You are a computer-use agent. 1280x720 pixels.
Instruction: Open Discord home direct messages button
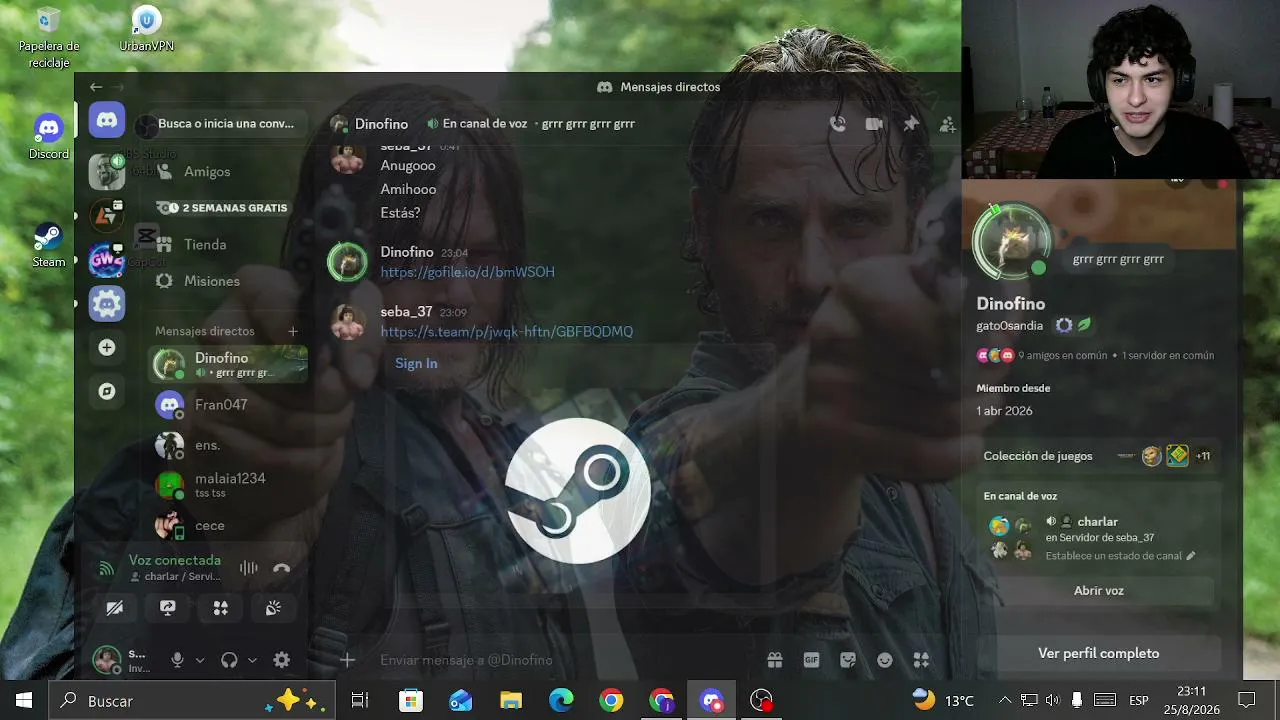tap(107, 120)
